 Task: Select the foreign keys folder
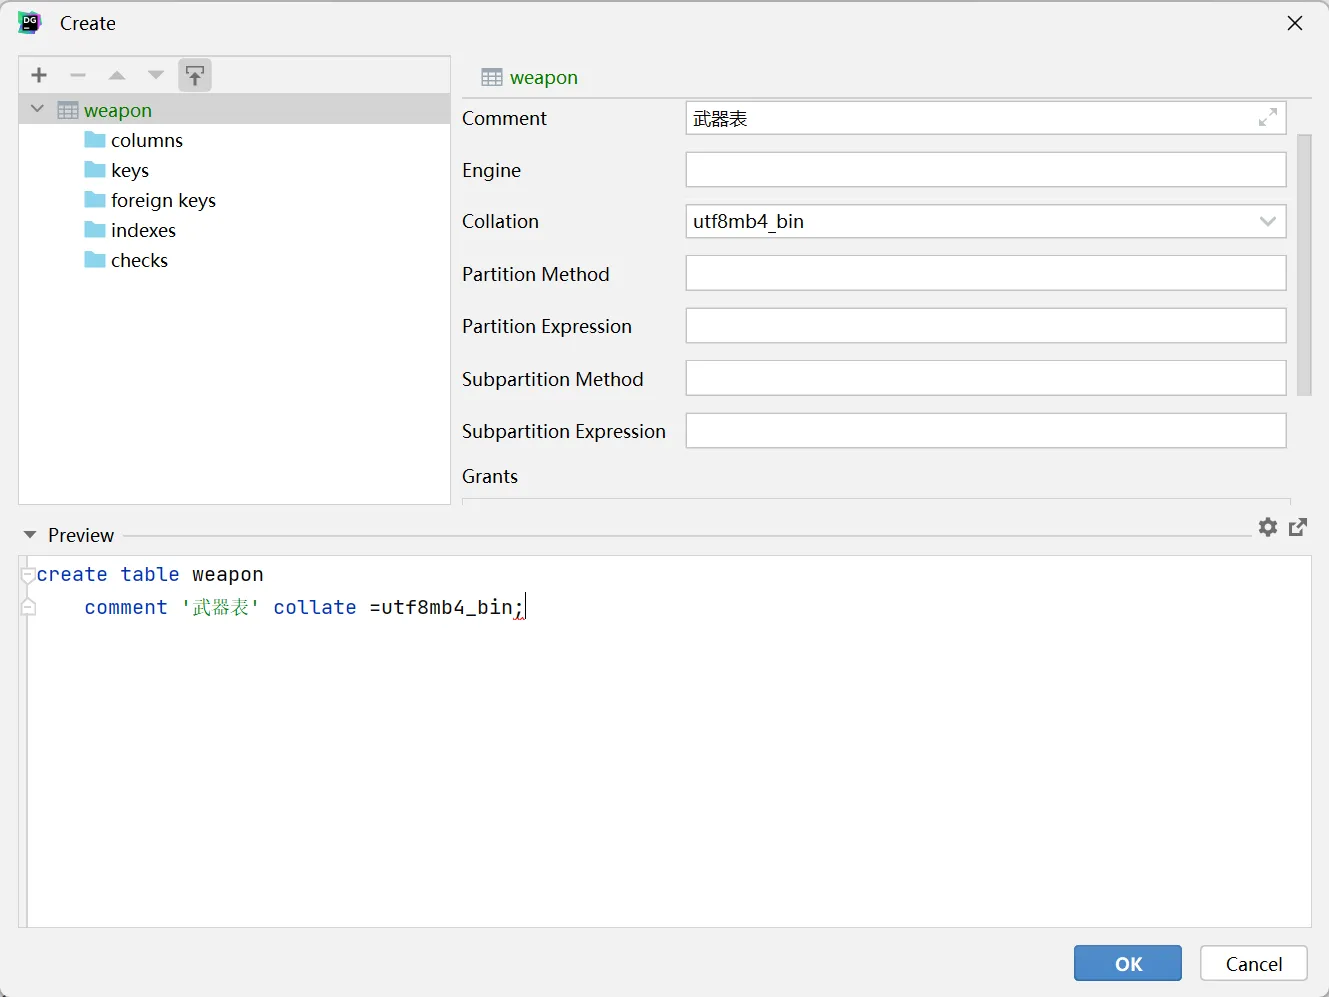click(163, 200)
